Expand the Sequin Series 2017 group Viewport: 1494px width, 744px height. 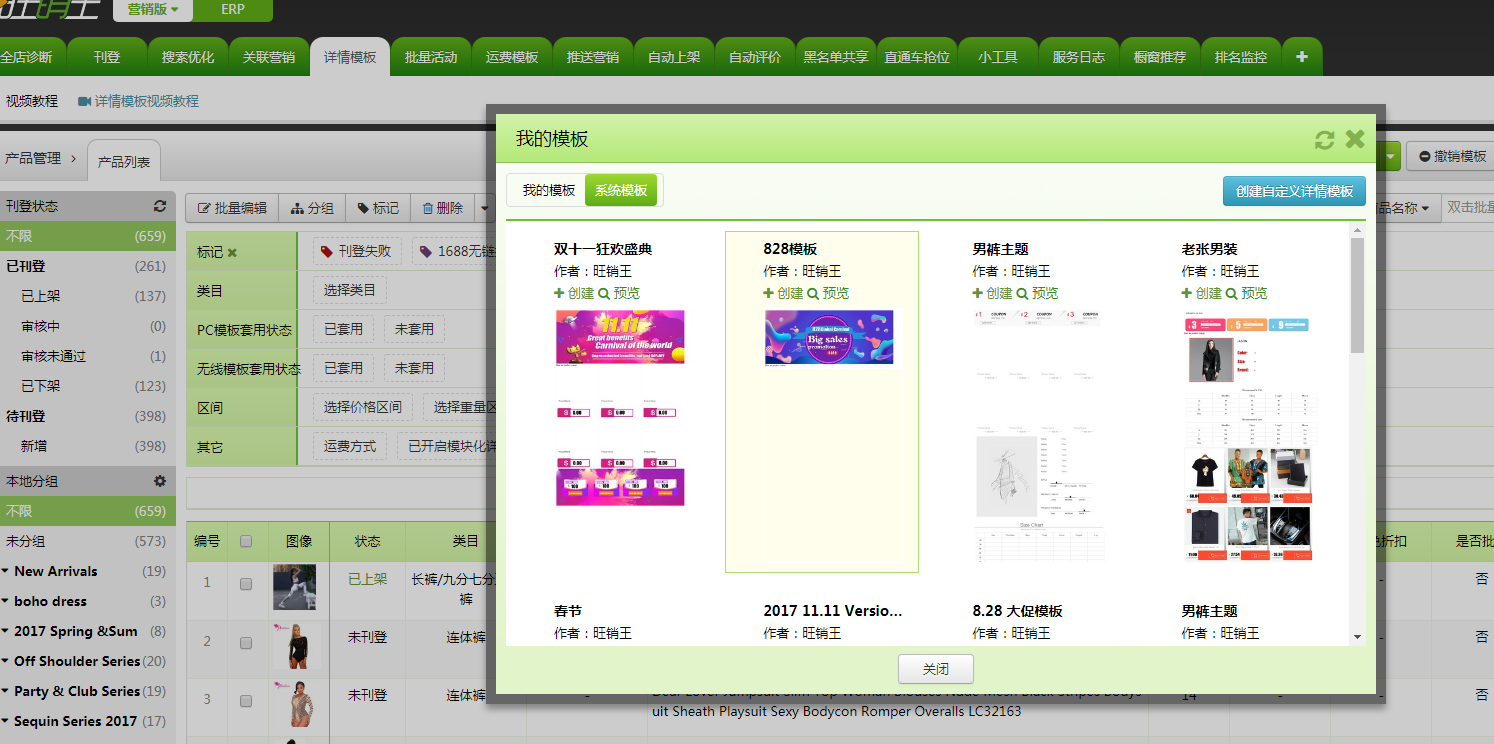tap(5, 722)
